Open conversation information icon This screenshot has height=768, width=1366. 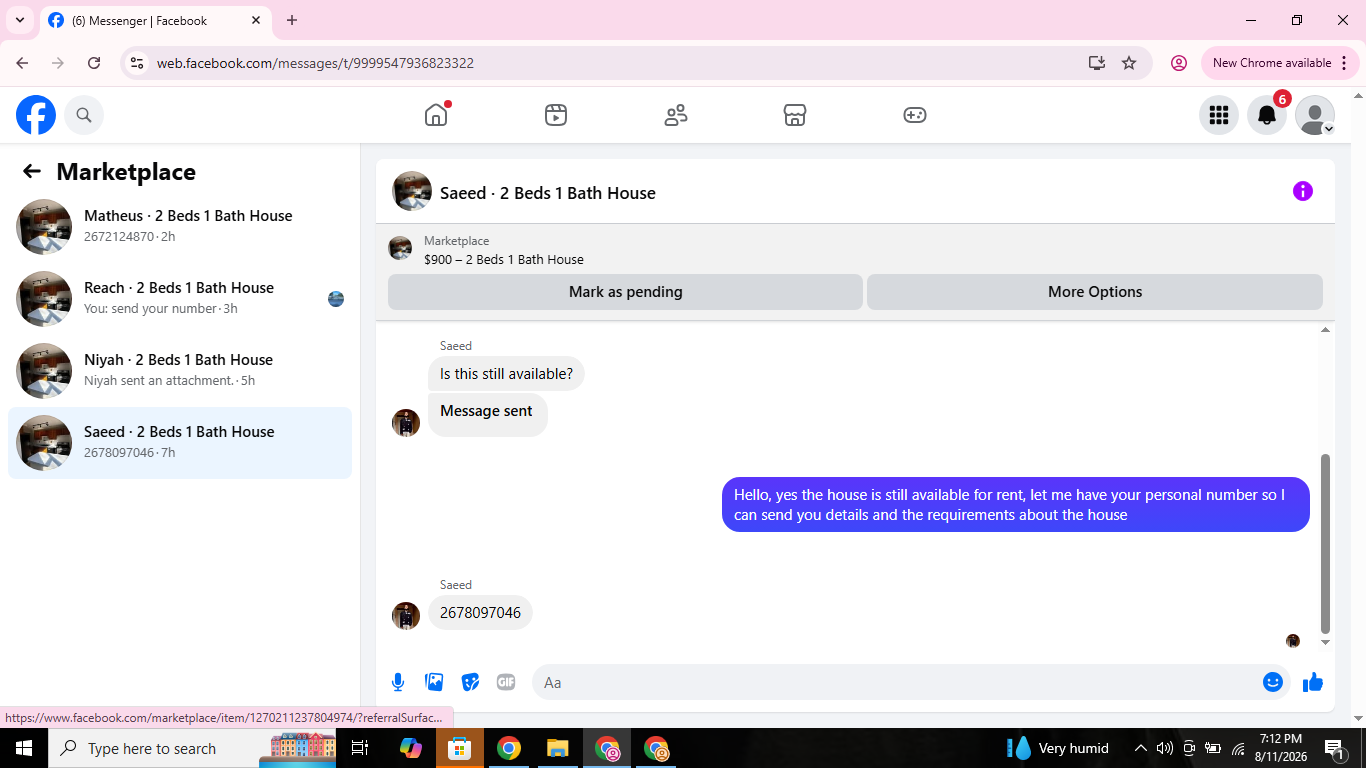(x=1302, y=191)
